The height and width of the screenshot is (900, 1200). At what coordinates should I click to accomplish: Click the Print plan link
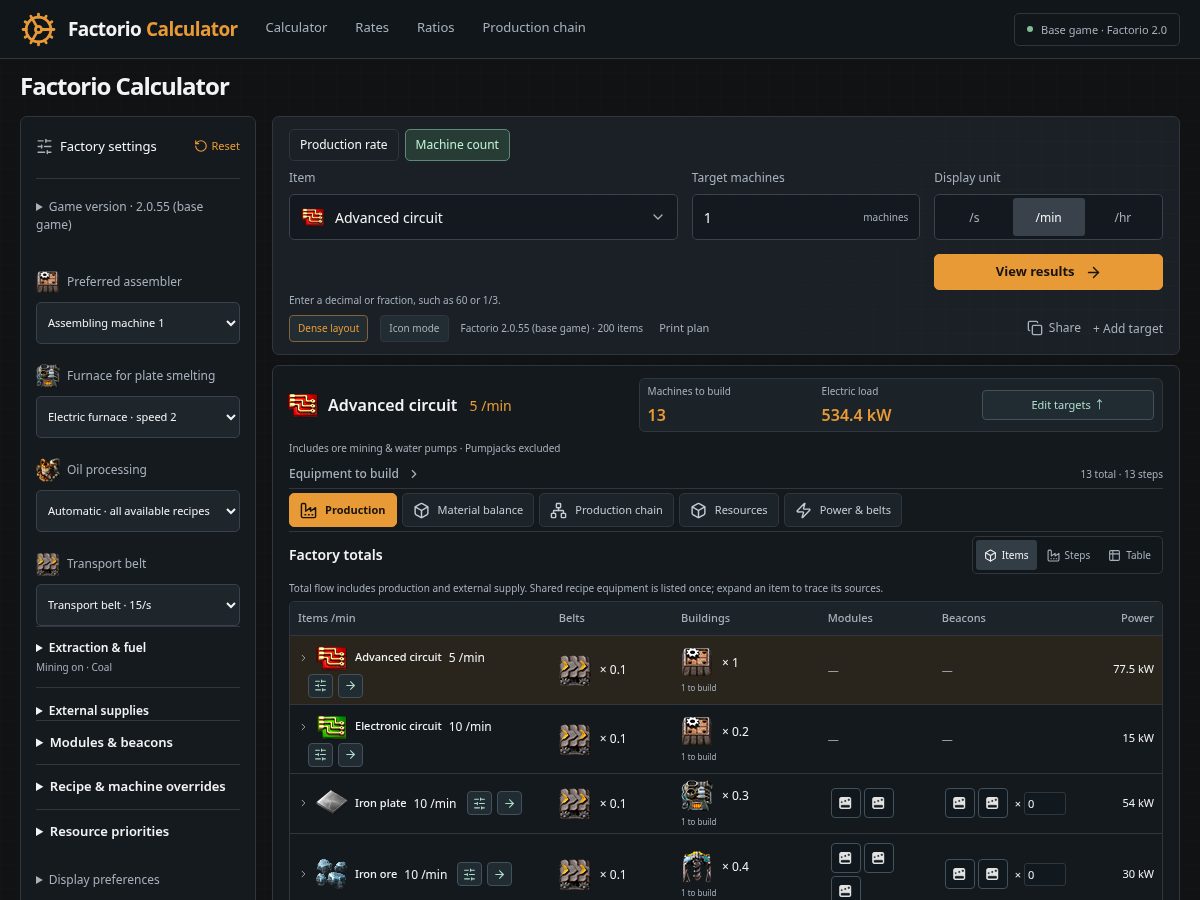pyautogui.click(x=684, y=328)
